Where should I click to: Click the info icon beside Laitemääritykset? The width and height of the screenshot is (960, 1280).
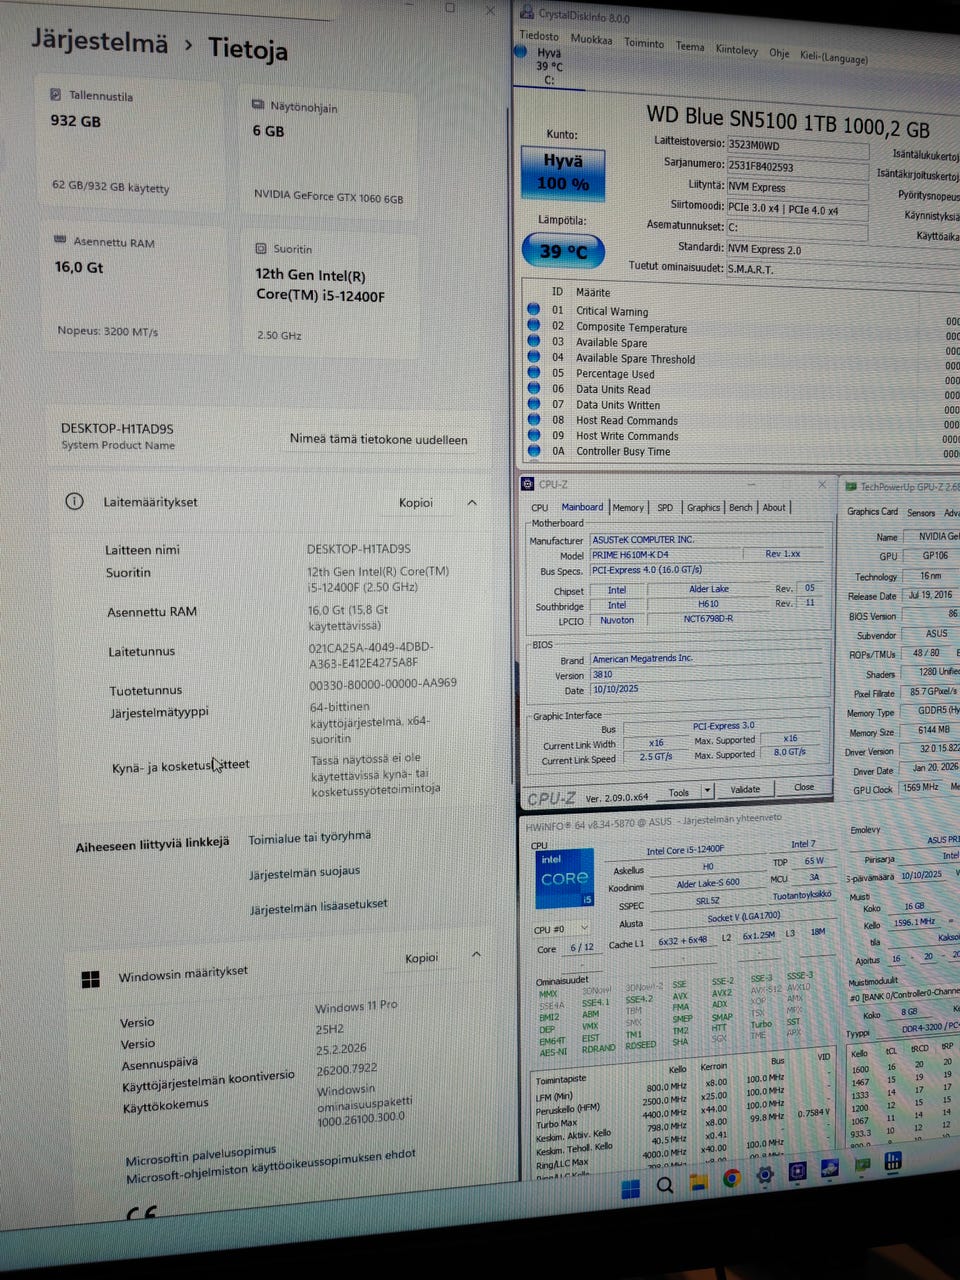click(74, 501)
